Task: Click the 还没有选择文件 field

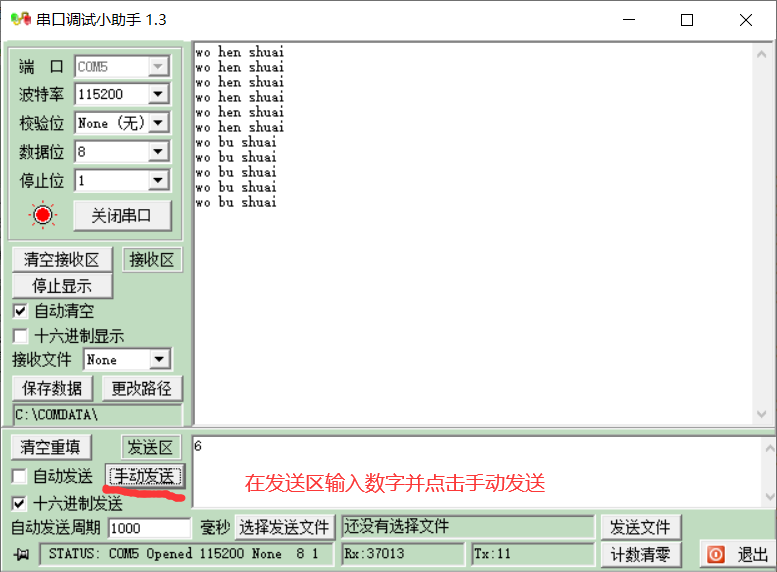Action: (x=468, y=526)
